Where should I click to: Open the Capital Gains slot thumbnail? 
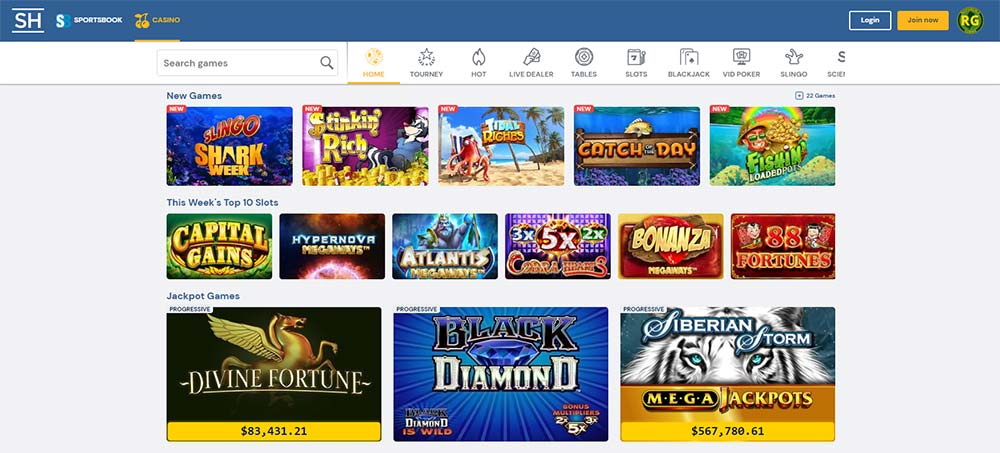point(219,246)
